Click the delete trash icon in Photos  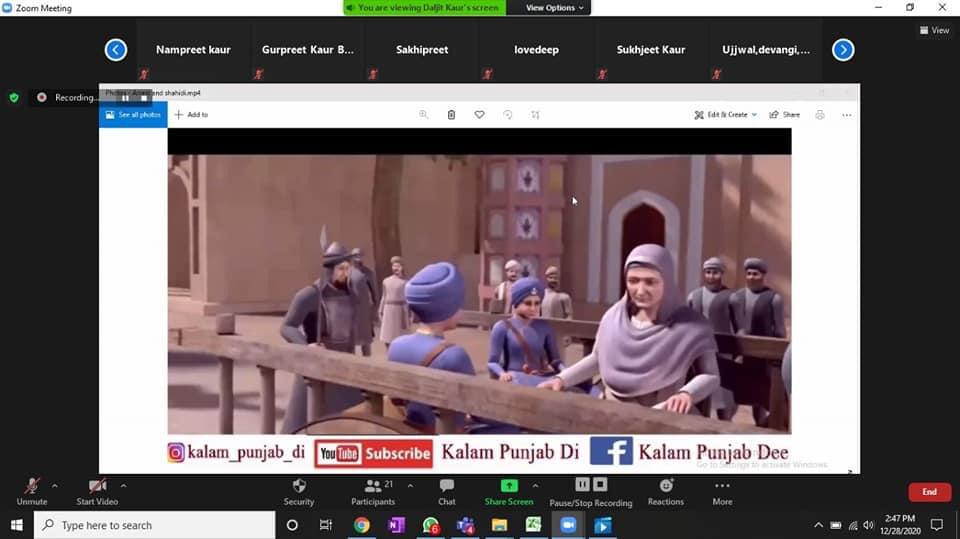[451, 115]
